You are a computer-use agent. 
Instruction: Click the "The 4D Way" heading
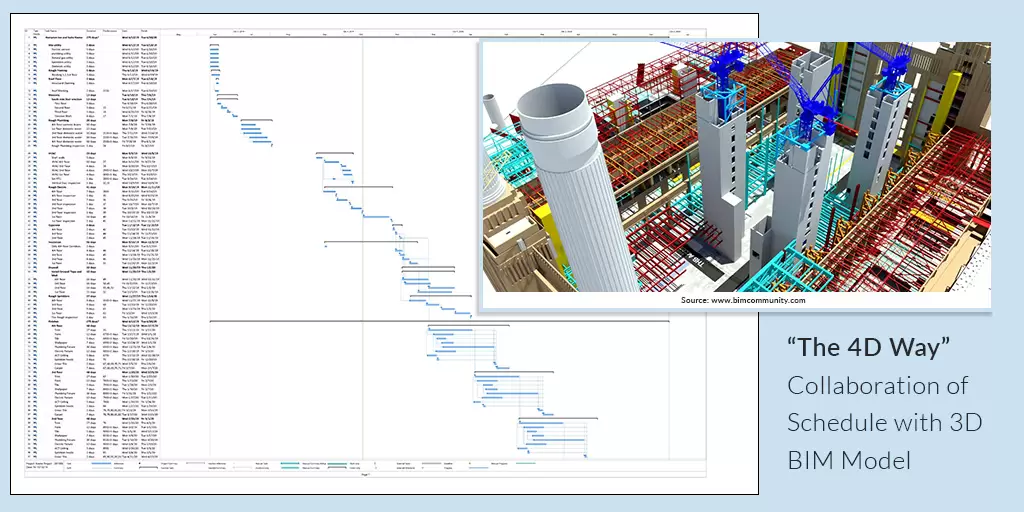tap(867, 349)
